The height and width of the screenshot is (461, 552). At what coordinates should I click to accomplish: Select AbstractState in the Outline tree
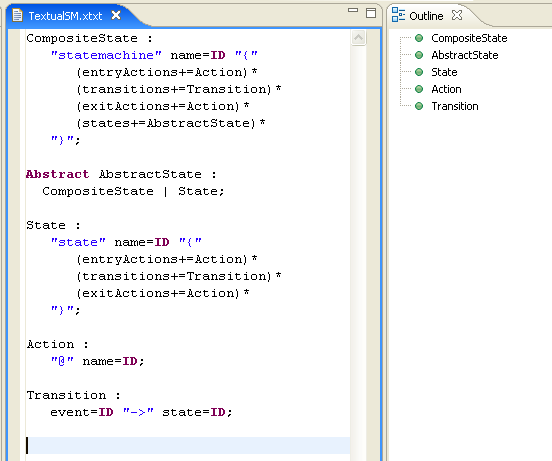click(465, 55)
